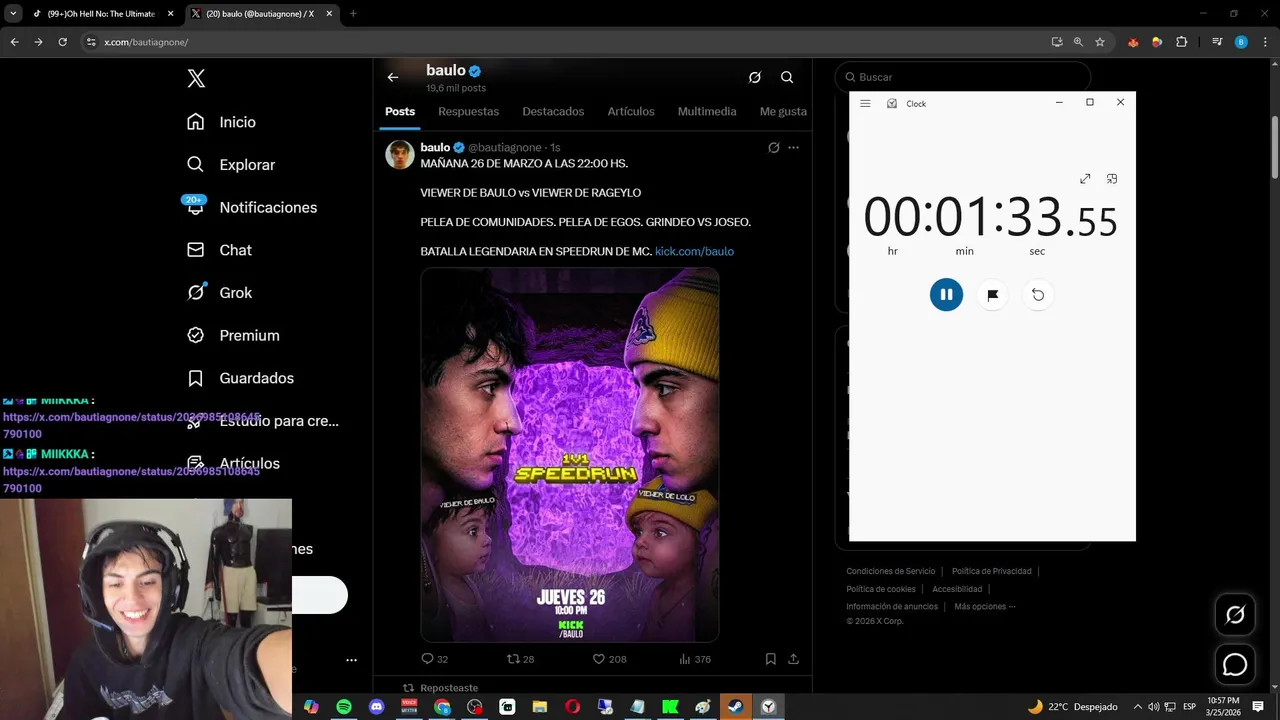1280x720 pixels.
Task: Switch to the Me gusta tab
Action: [x=783, y=111]
